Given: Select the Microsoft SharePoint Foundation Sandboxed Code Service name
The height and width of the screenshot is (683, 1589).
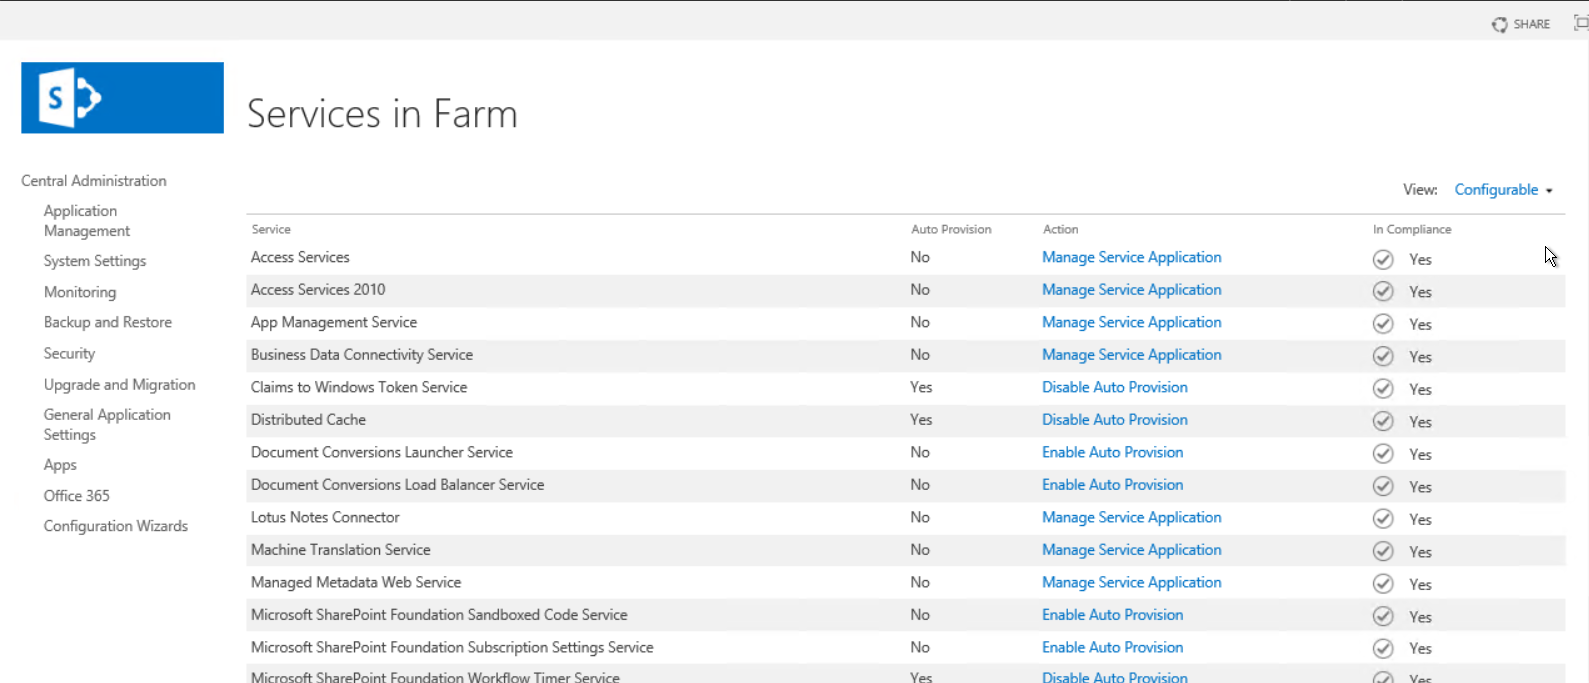Looking at the screenshot, I should point(439,615).
